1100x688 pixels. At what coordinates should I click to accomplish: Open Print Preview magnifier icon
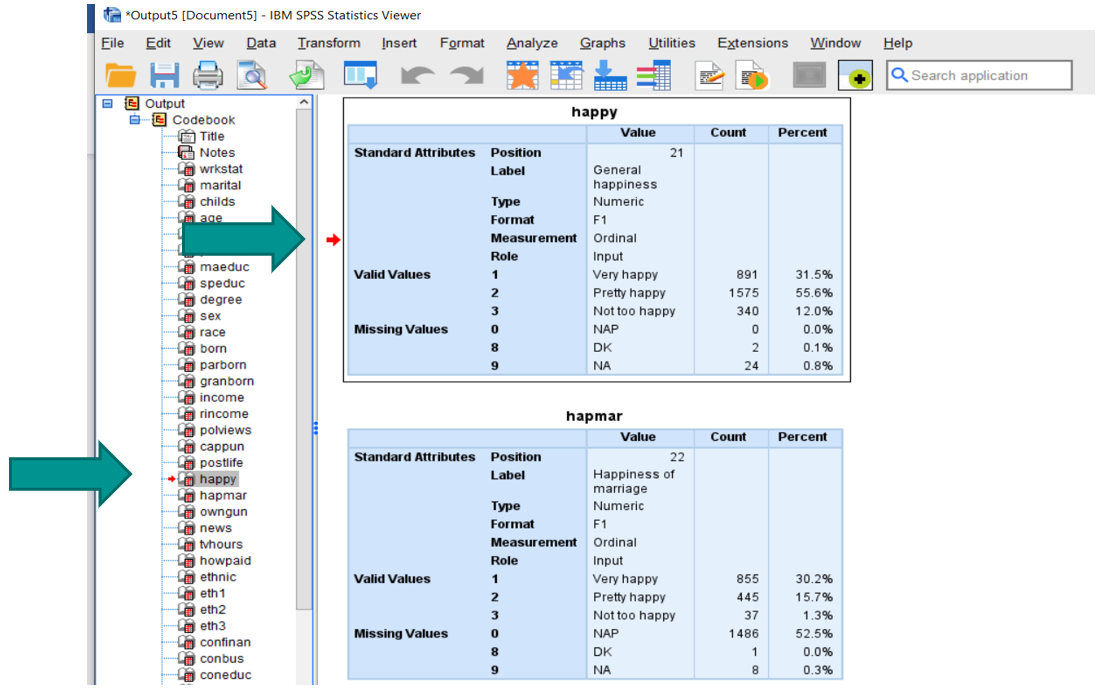click(x=252, y=75)
